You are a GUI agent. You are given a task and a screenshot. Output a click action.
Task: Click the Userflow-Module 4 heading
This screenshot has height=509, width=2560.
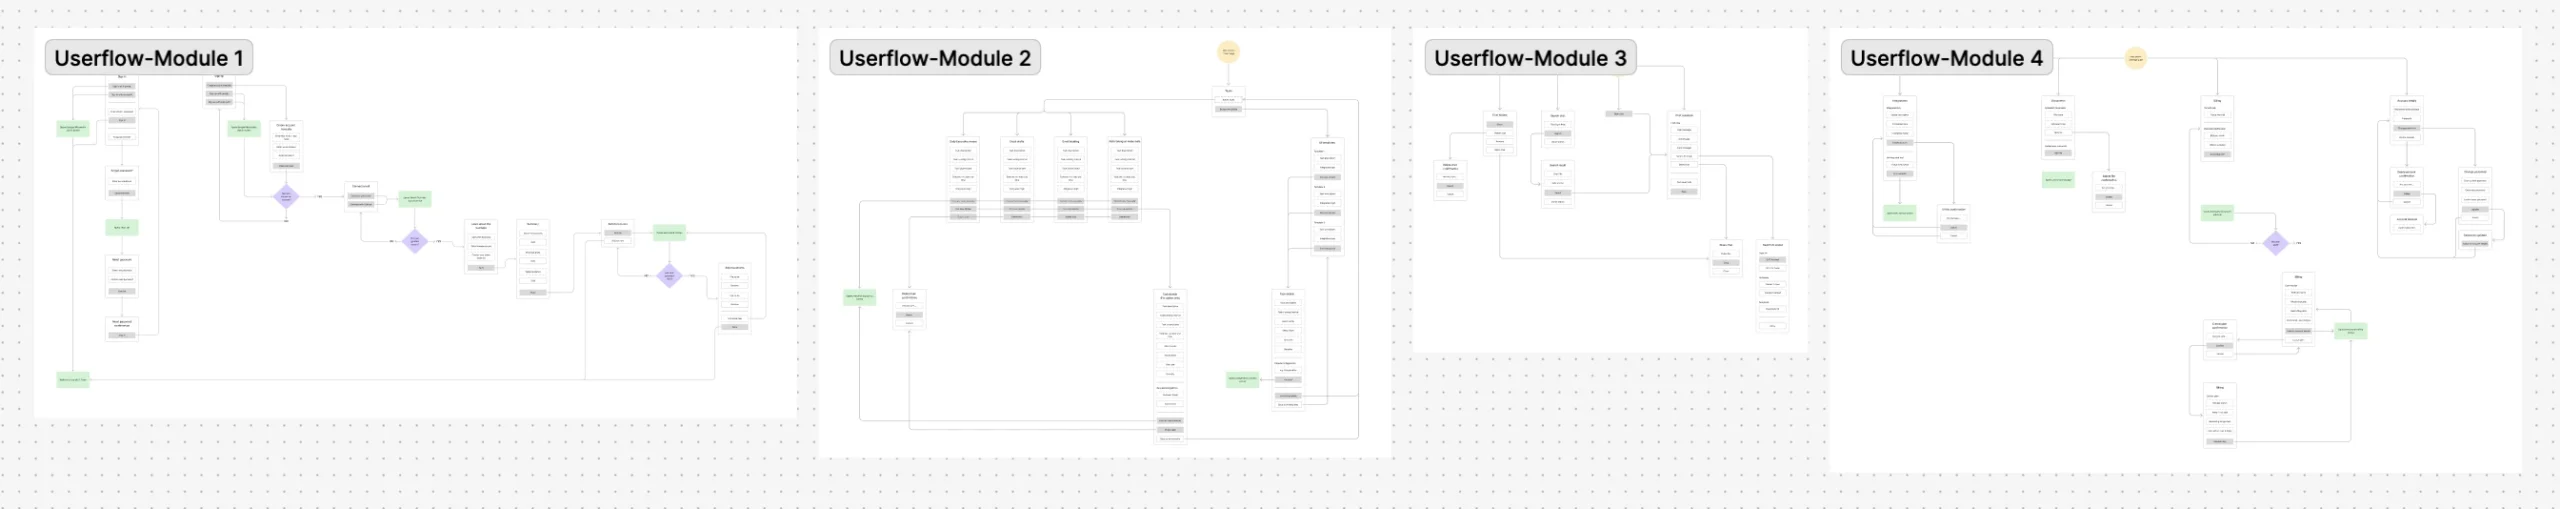pyautogui.click(x=1946, y=58)
